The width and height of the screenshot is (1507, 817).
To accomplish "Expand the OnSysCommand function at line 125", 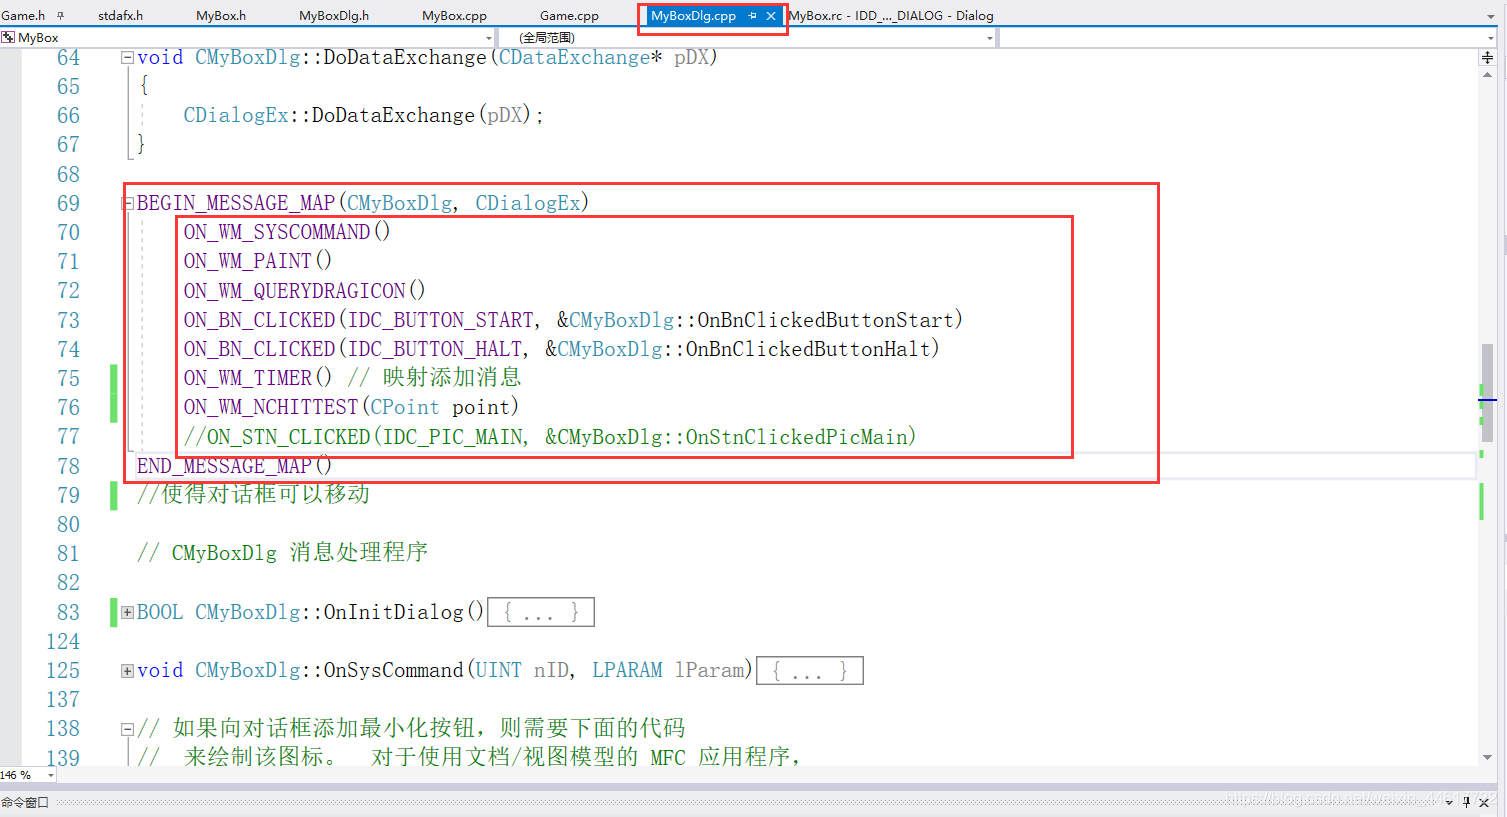I will coord(127,671).
